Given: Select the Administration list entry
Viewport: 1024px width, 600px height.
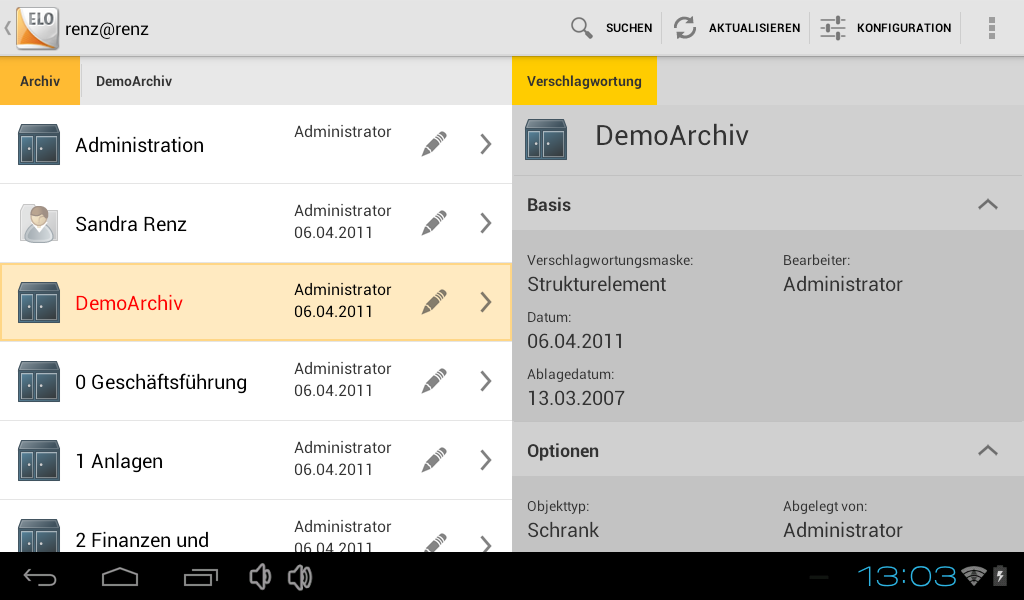Looking at the screenshot, I should 255,144.
